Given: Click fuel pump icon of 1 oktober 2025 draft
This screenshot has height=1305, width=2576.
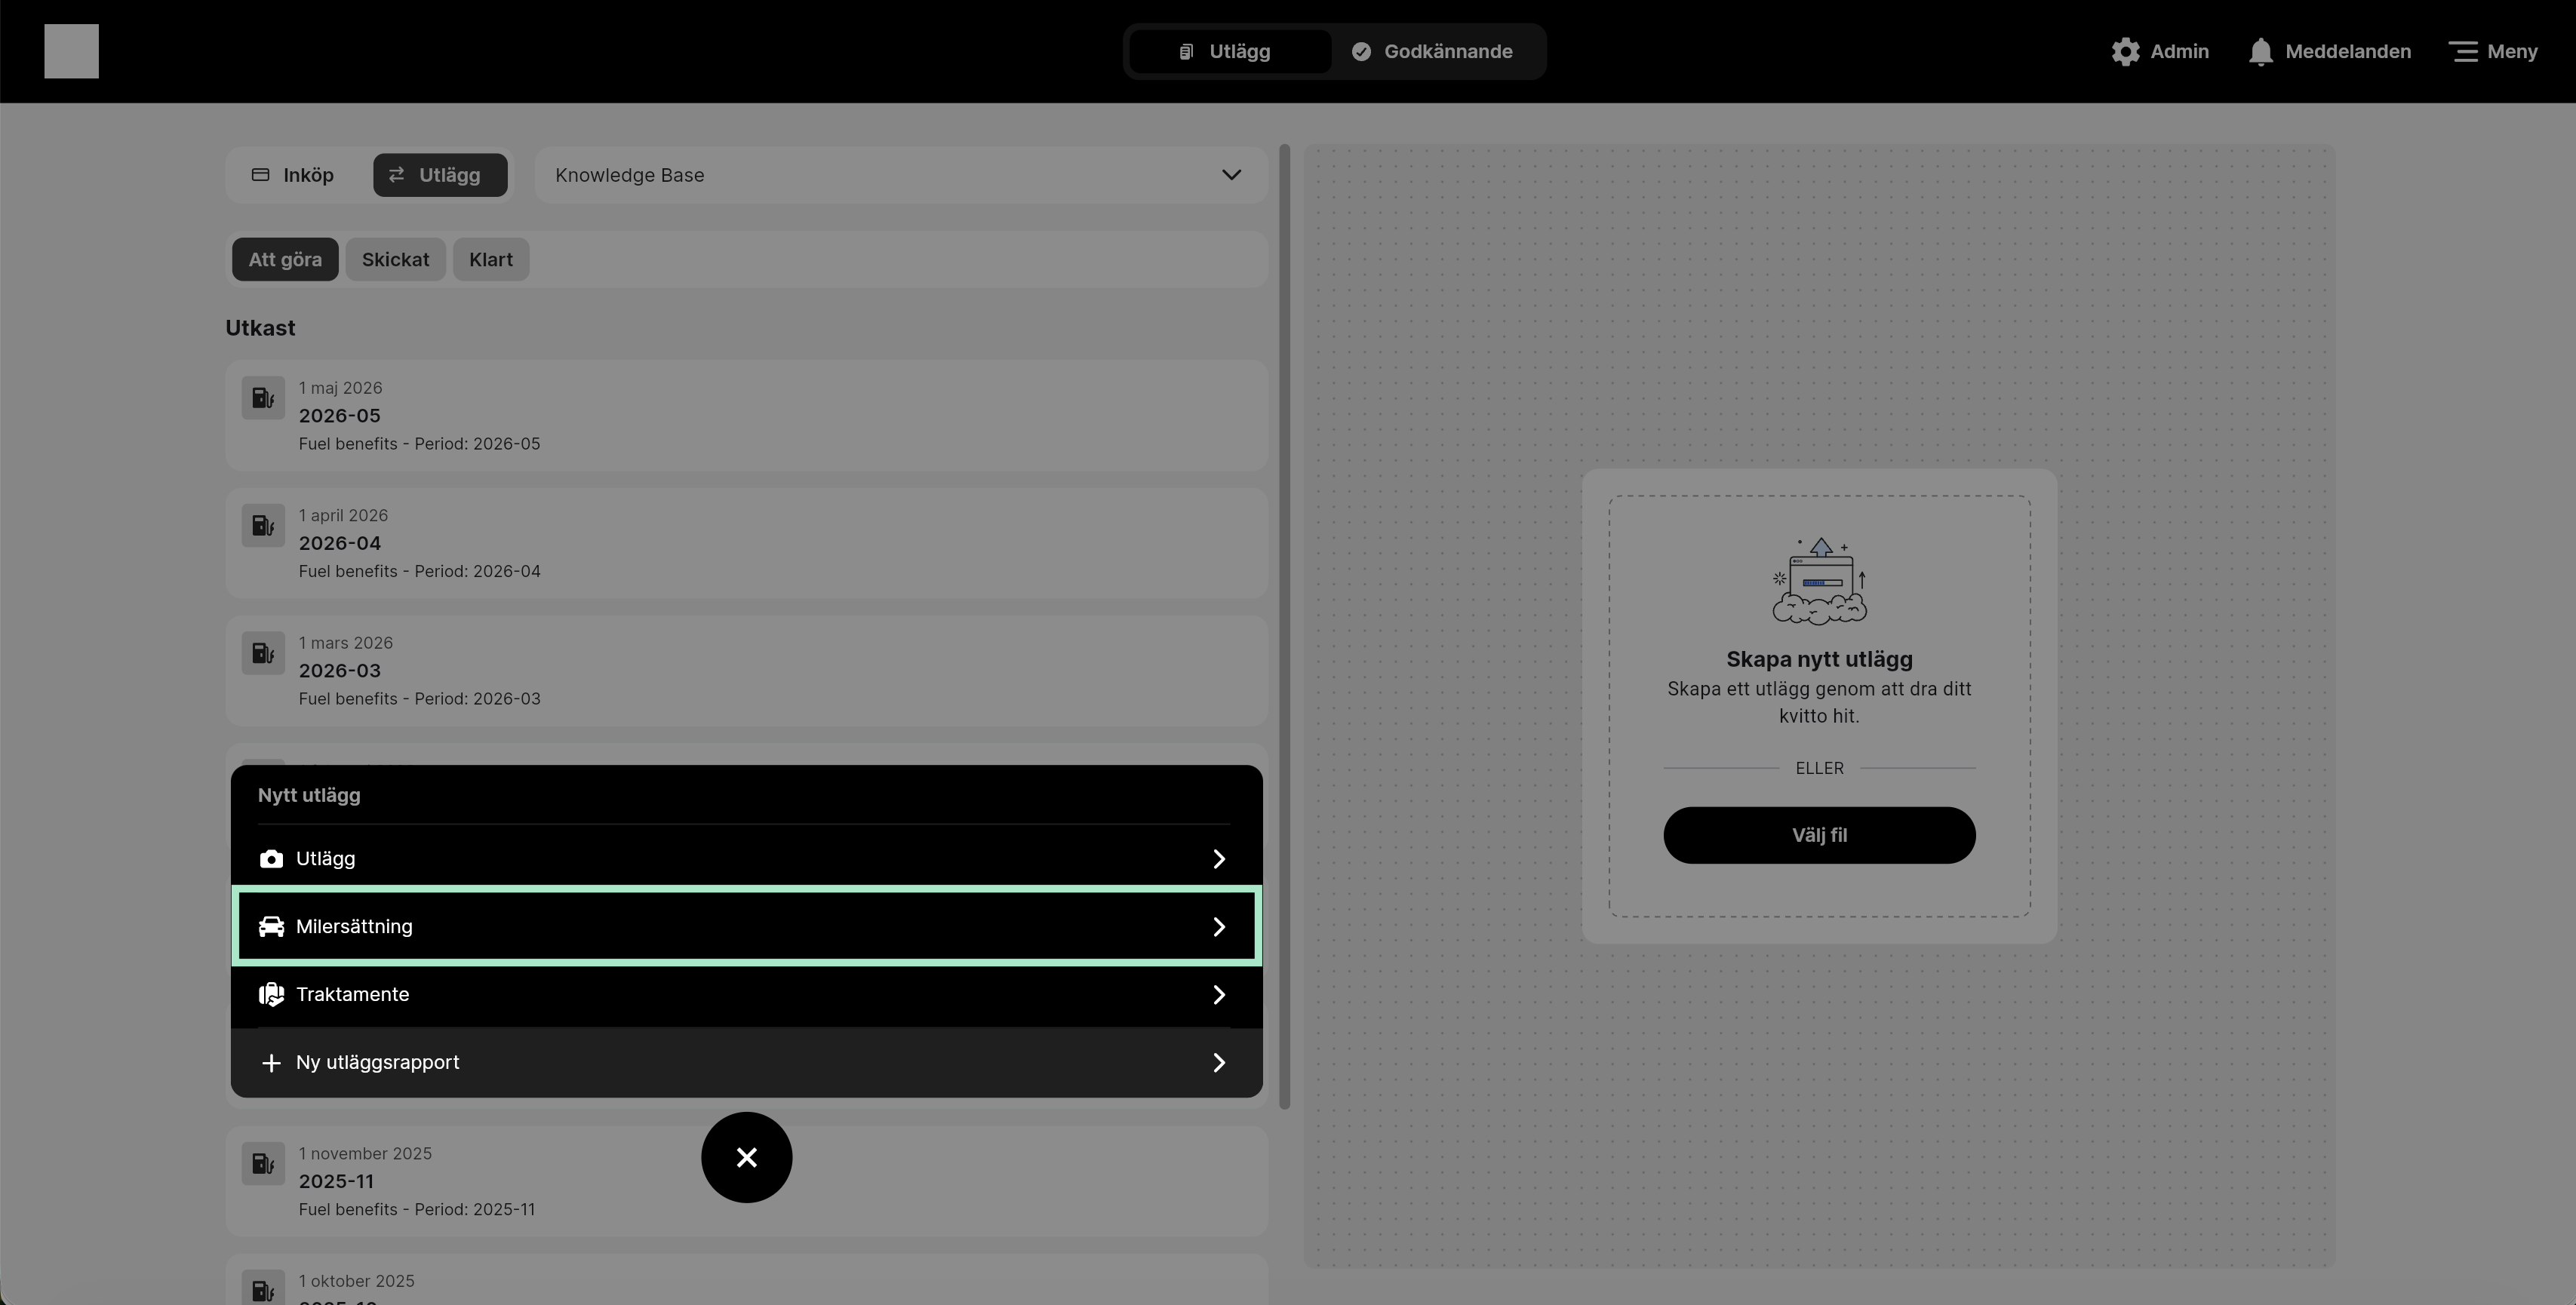Looking at the screenshot, I should pos(263,1288).
